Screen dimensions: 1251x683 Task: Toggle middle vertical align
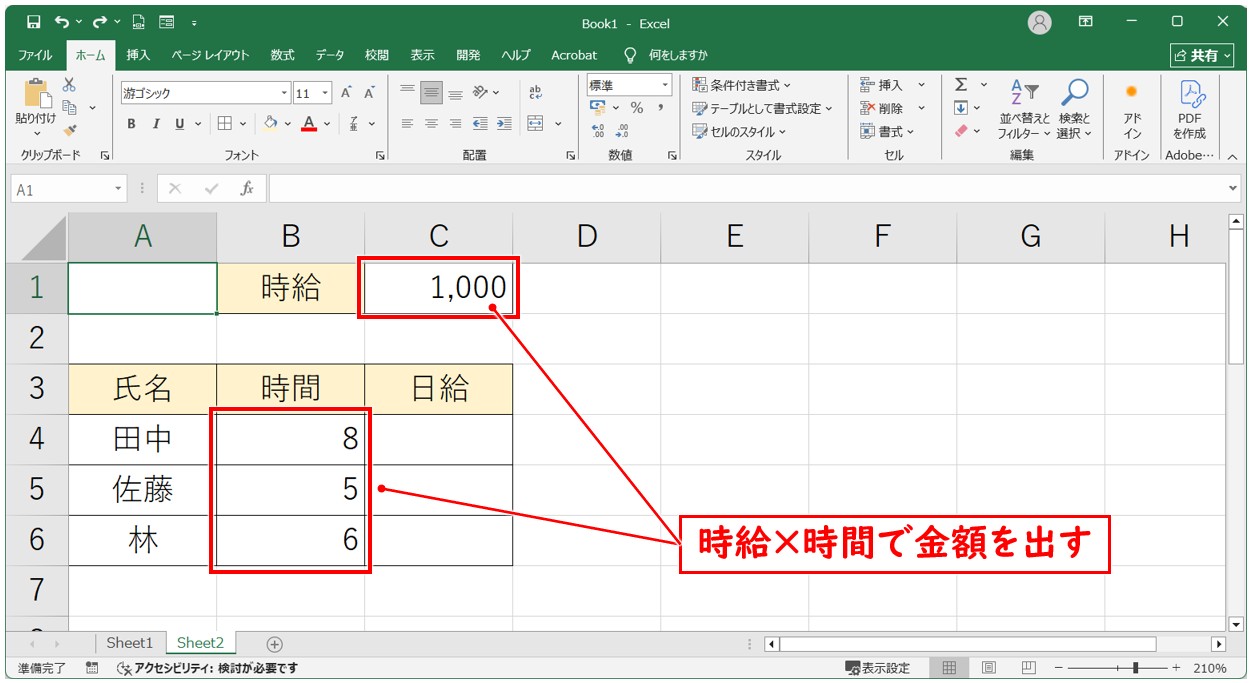pyautogui.click(x=431, y=92)
